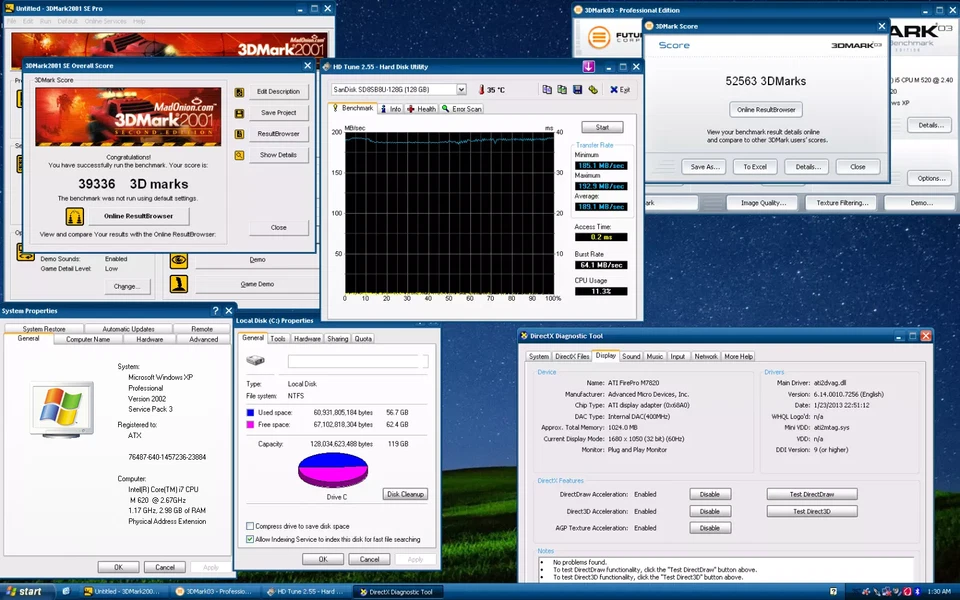Open the ResultBrowser icon in 3DMark2001

(x=239, y=134)
